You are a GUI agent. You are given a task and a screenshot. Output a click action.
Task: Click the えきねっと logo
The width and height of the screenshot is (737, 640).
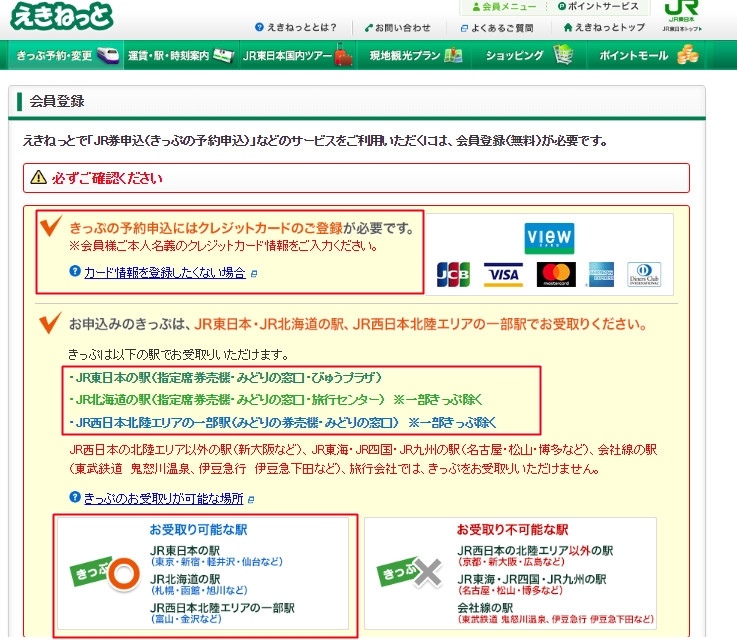coord(62,16)
